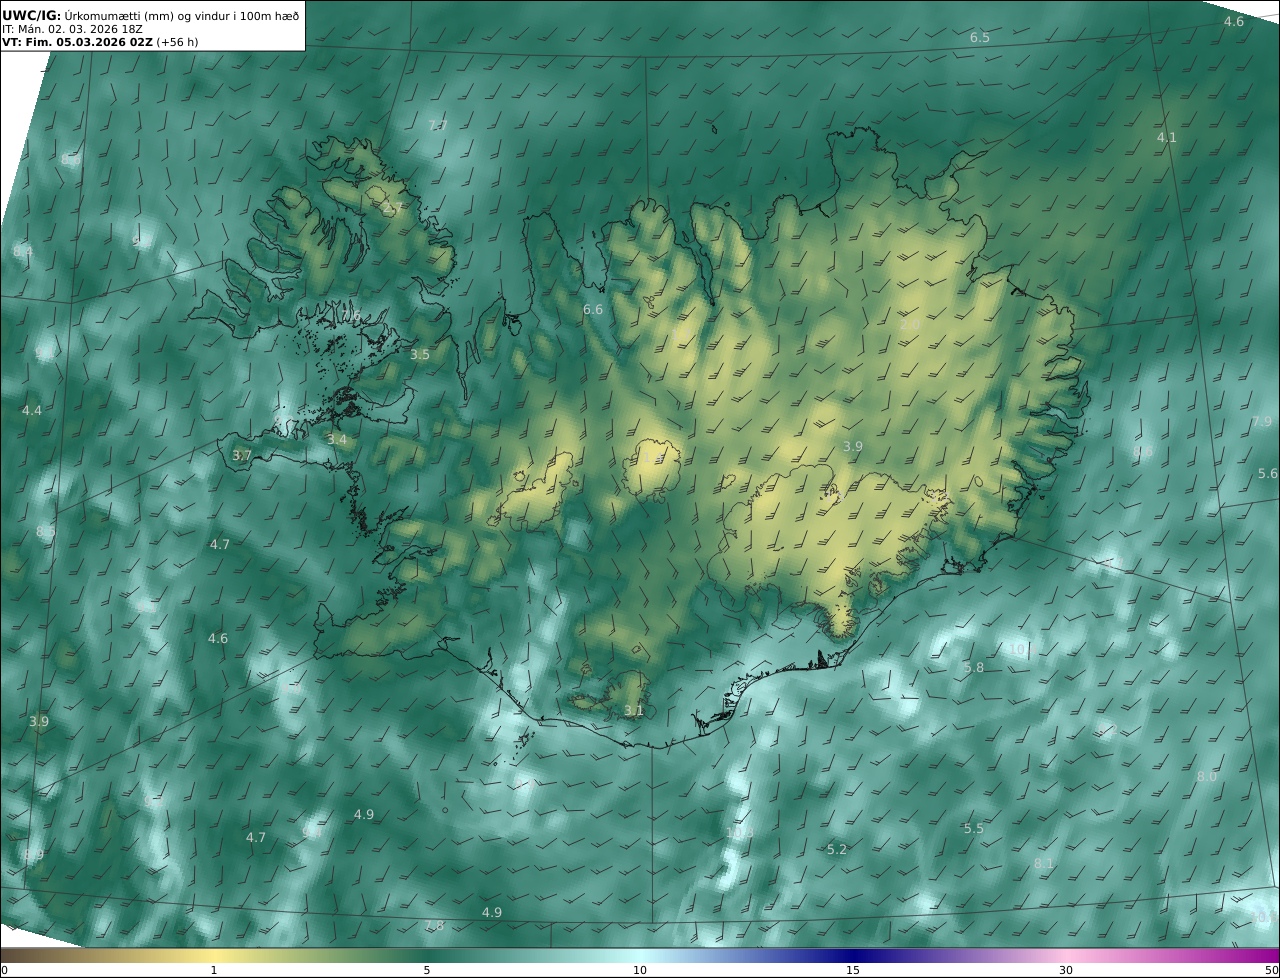
Task: Click the 3.1 value near the south coast
Action: [634, 711]
